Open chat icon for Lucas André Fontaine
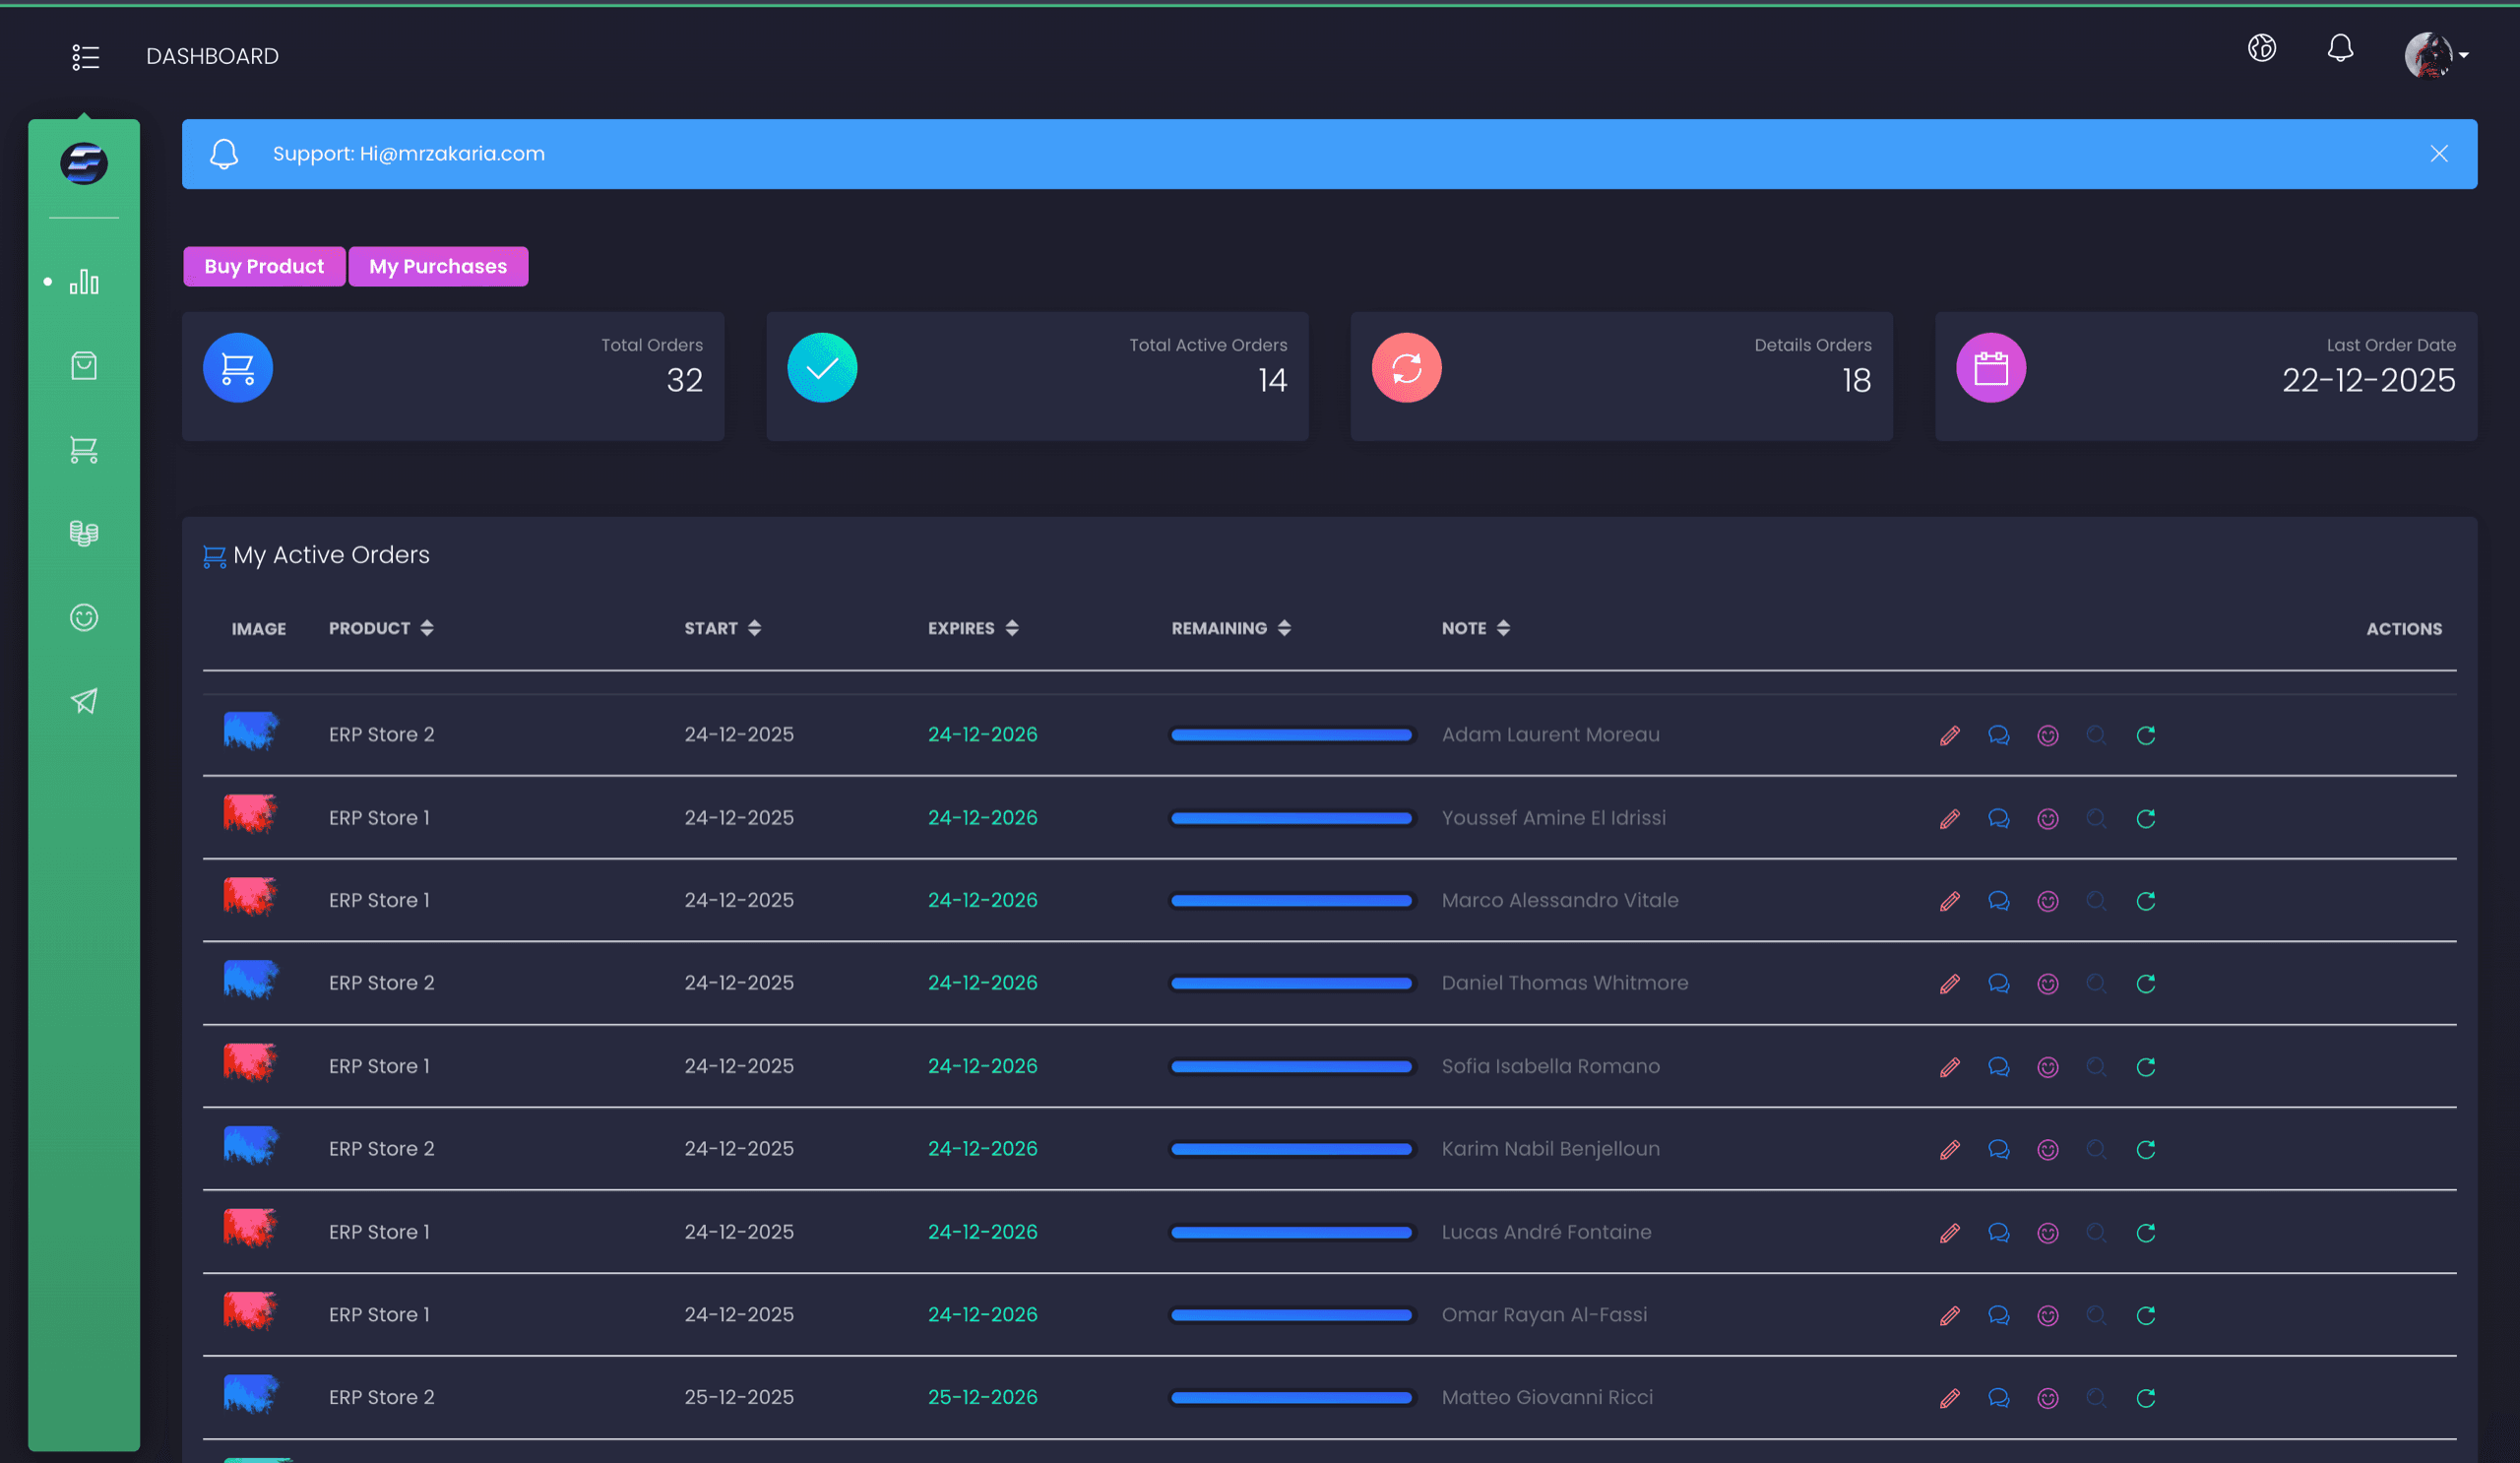The height and width of the screenshot is (1463, 2520). [x=1999, y=1233]
